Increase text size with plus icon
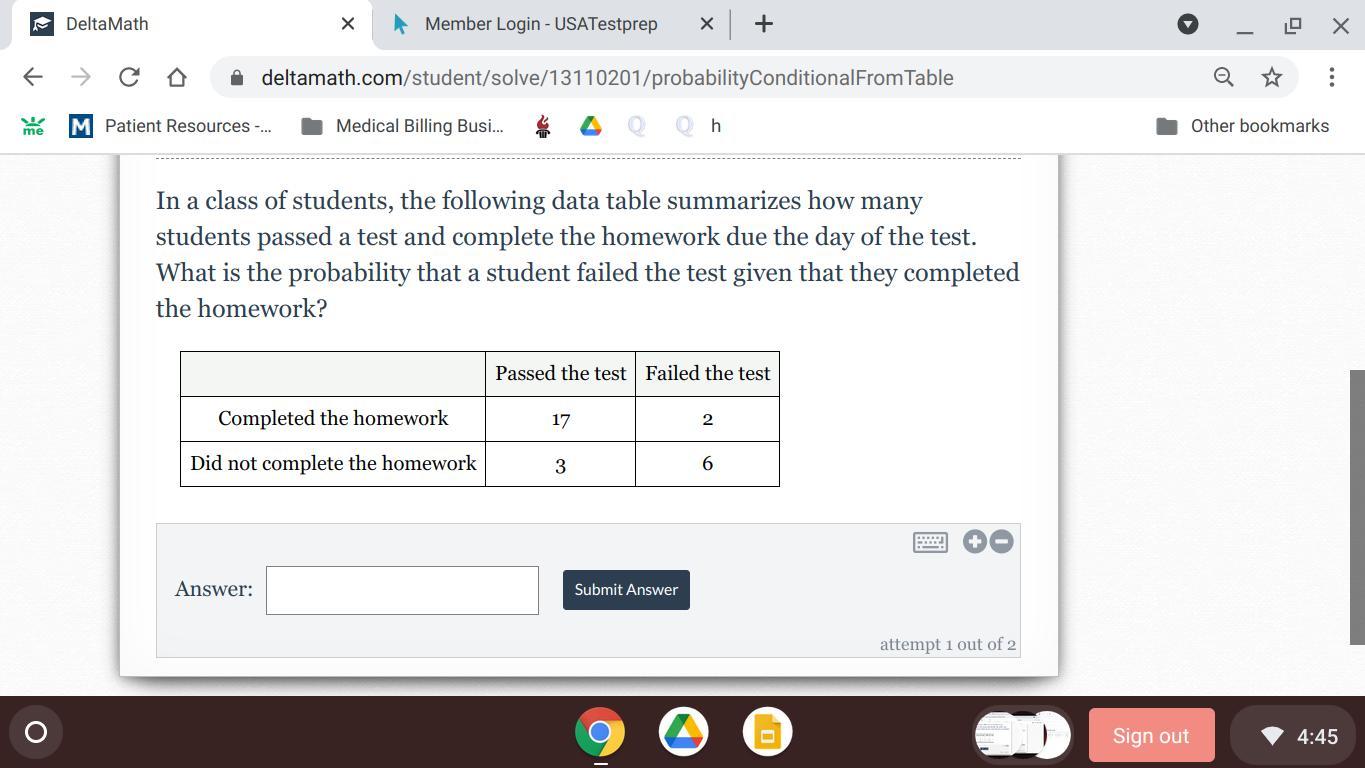The height and width of the screenshot is (768, 1365). click(x=975, y=541)
